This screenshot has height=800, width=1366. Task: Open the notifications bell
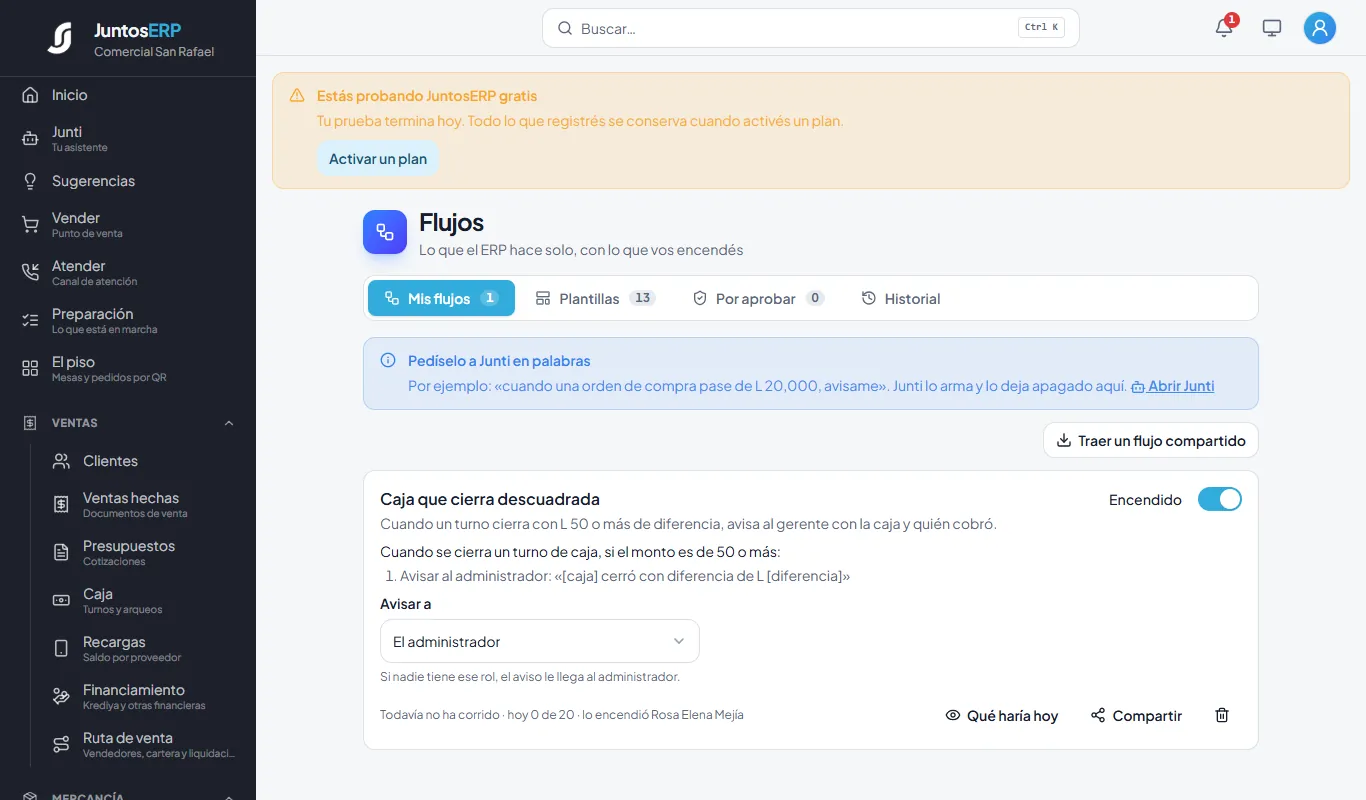point(1224,28)
